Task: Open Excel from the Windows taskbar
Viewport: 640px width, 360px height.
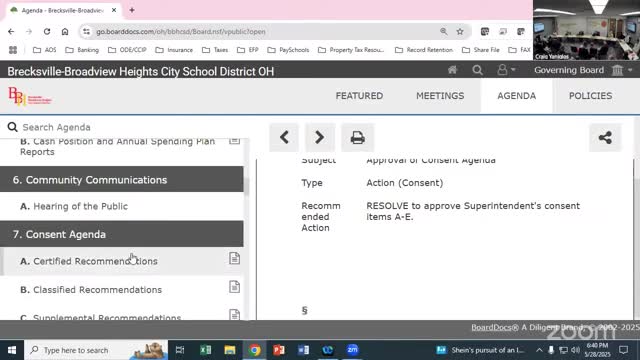Action: tap(205, 350)
